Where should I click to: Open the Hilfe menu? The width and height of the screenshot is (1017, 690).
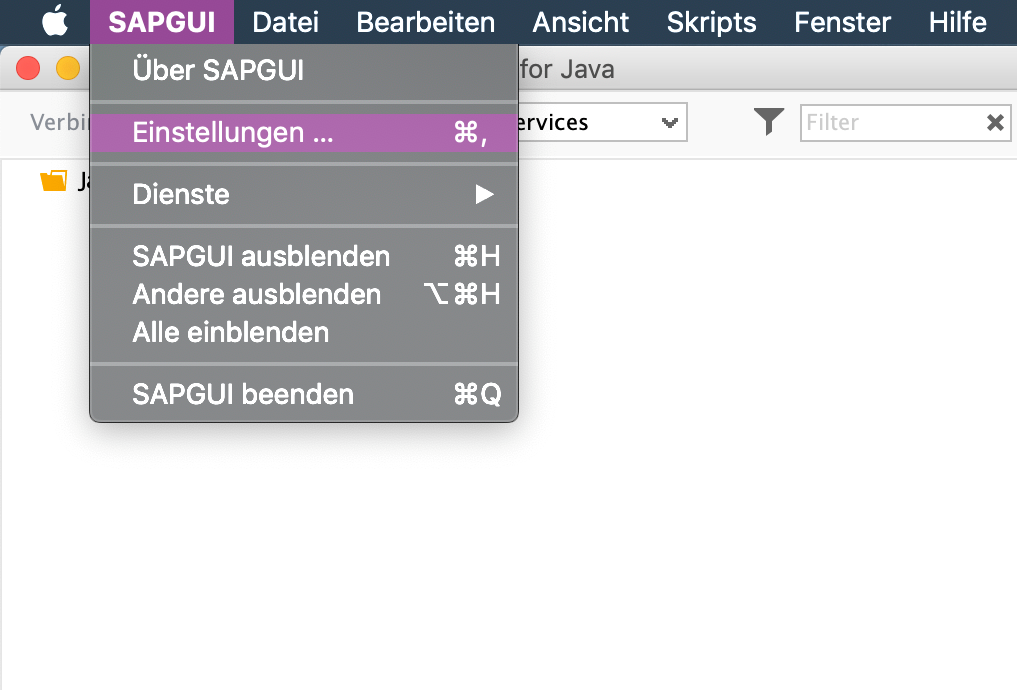coord(957,21)
